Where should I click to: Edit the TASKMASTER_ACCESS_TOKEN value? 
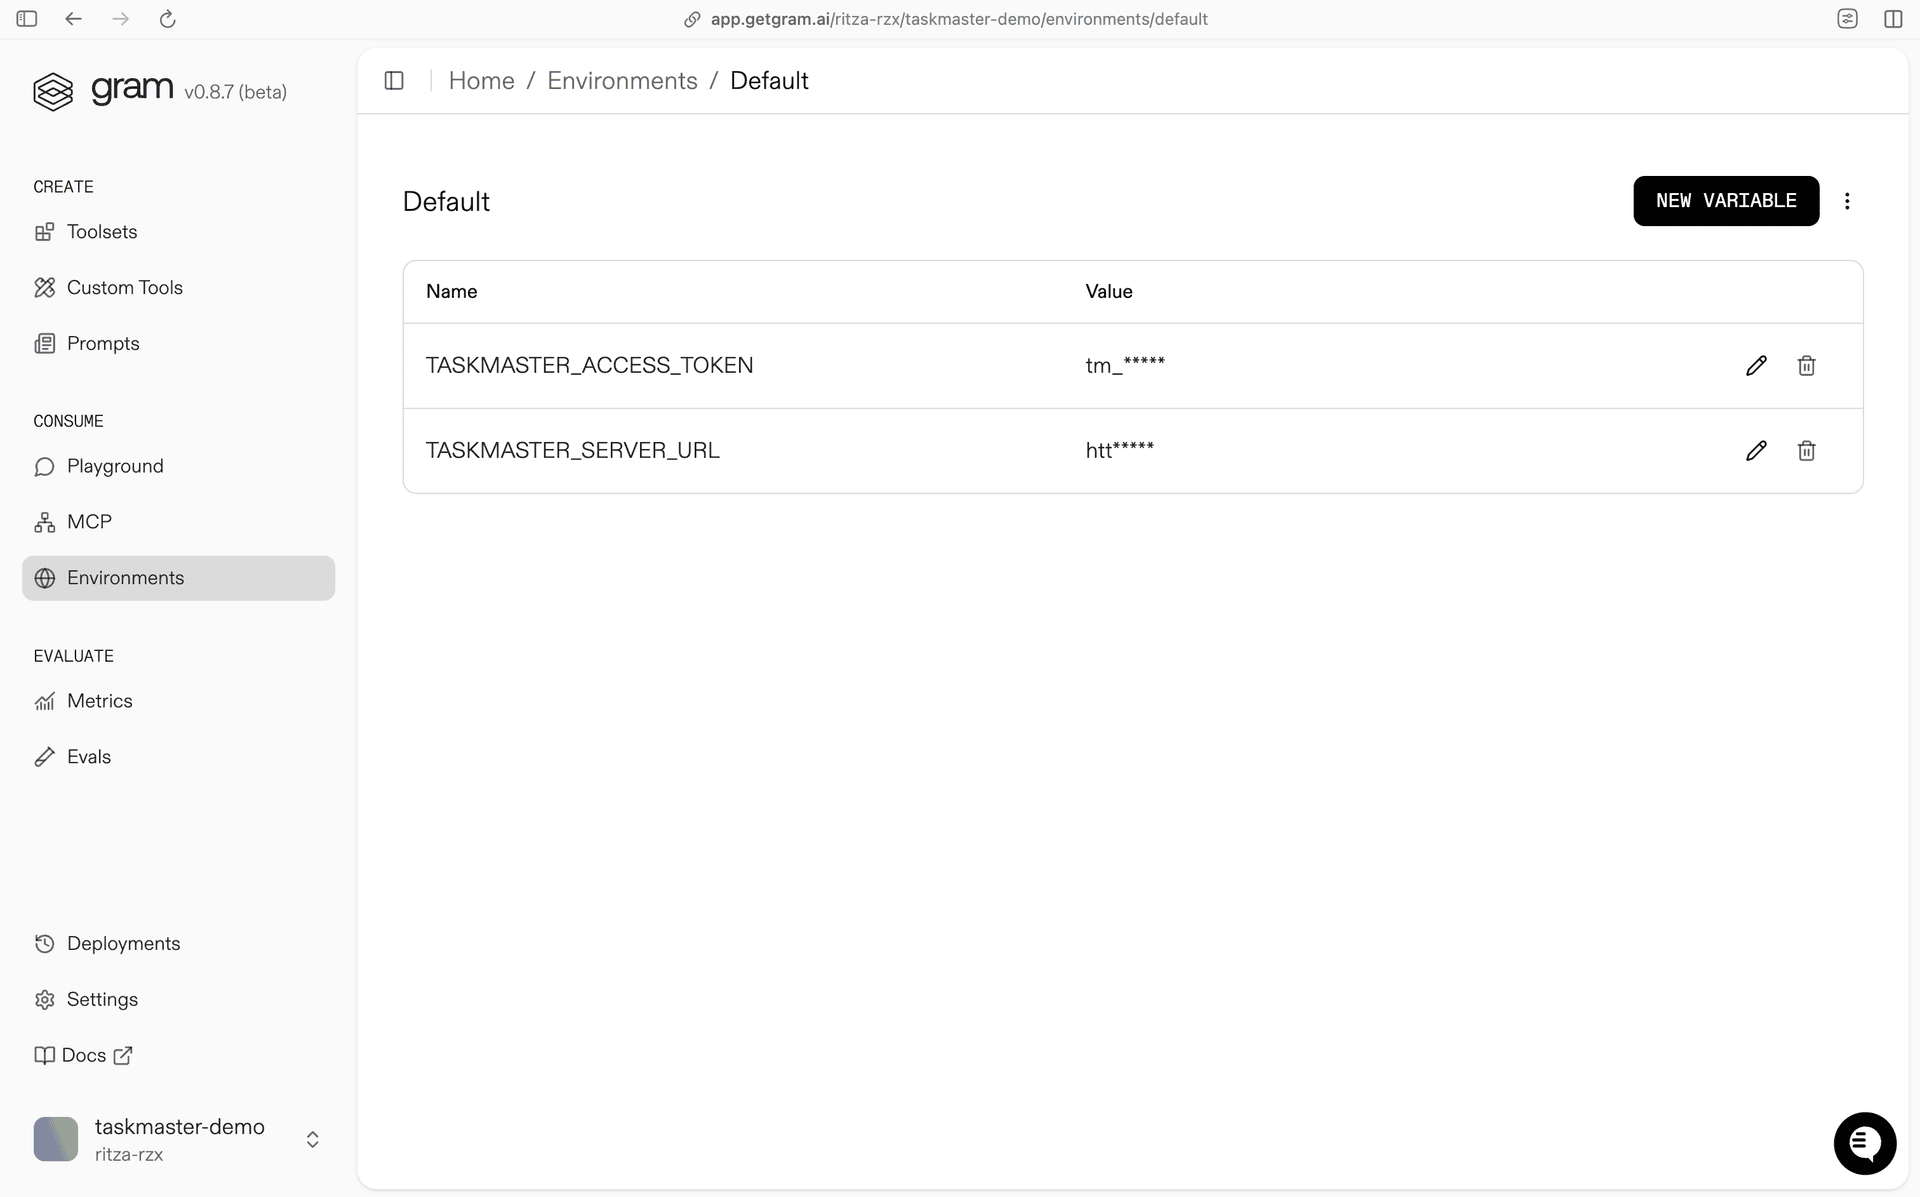click(x=1756, y=365)
